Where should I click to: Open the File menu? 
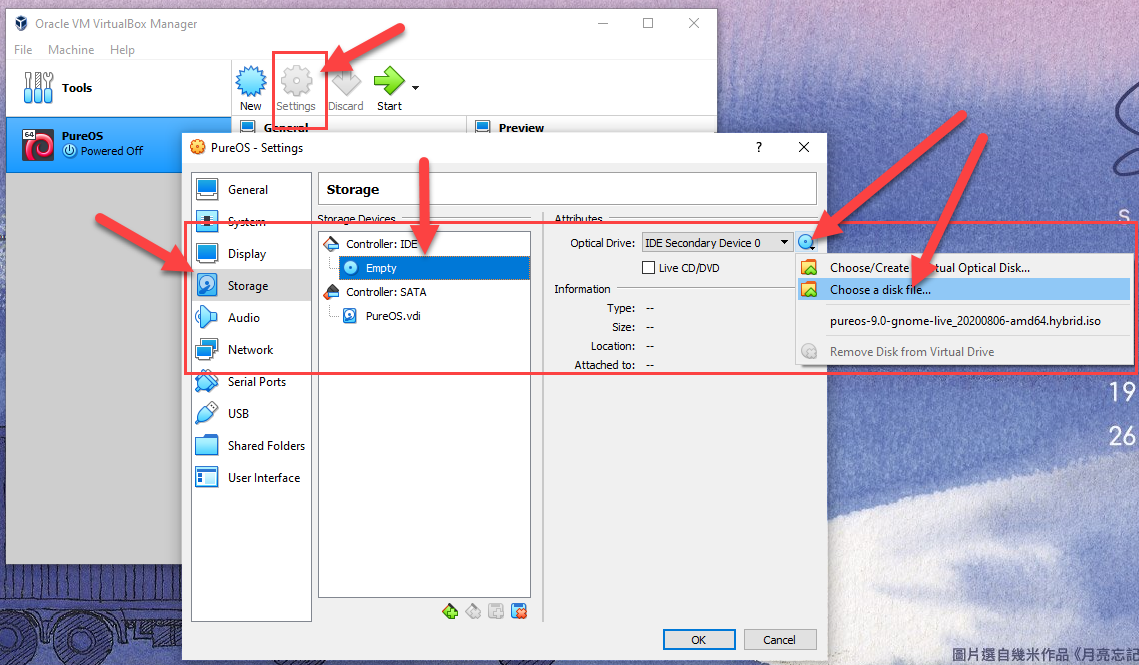[x=23, y=49]
